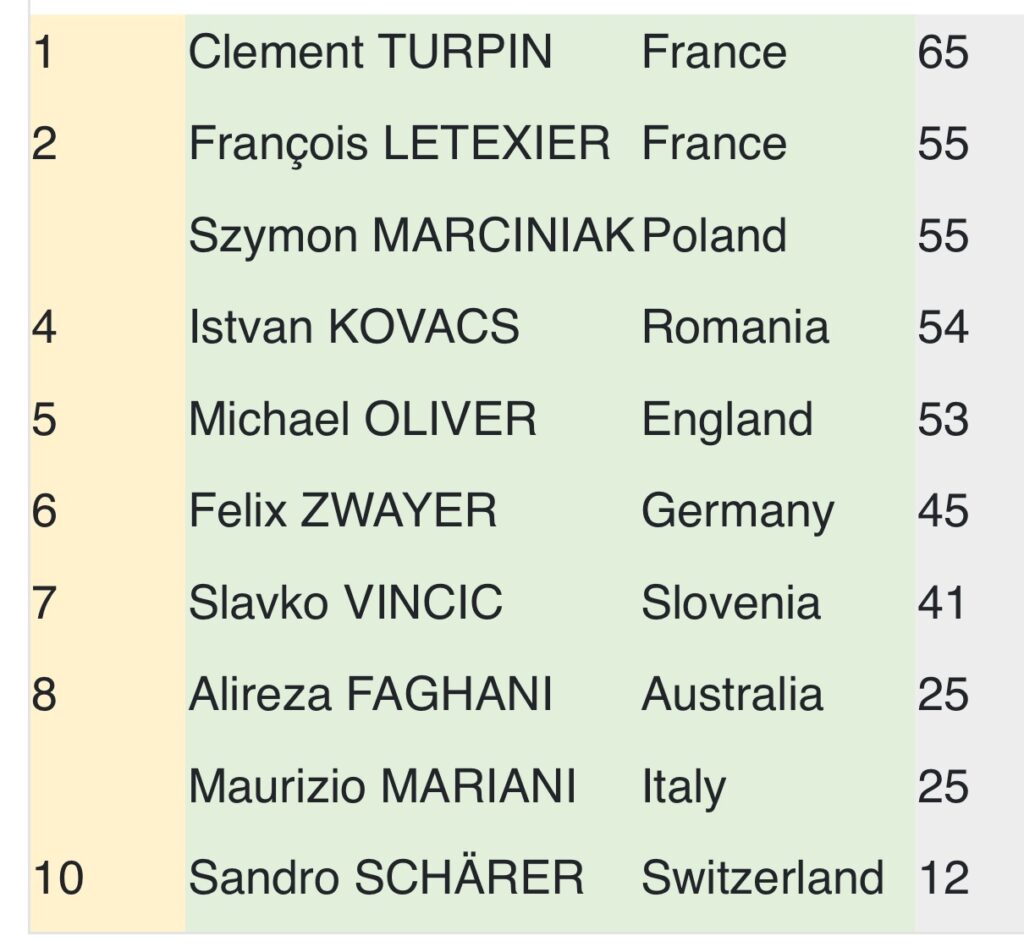
Task: Select the Australia country cell
Action: (732, 695)
